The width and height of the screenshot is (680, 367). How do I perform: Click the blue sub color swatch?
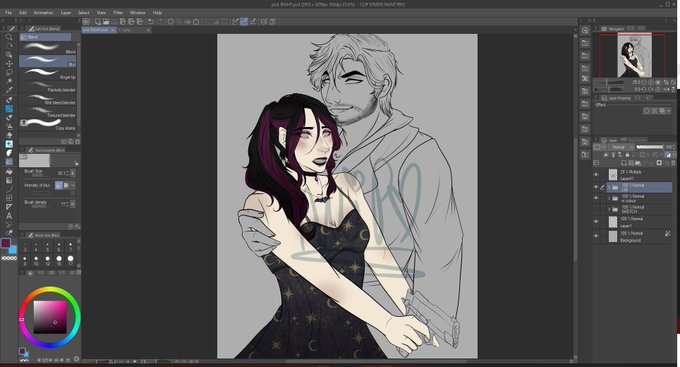13,250
